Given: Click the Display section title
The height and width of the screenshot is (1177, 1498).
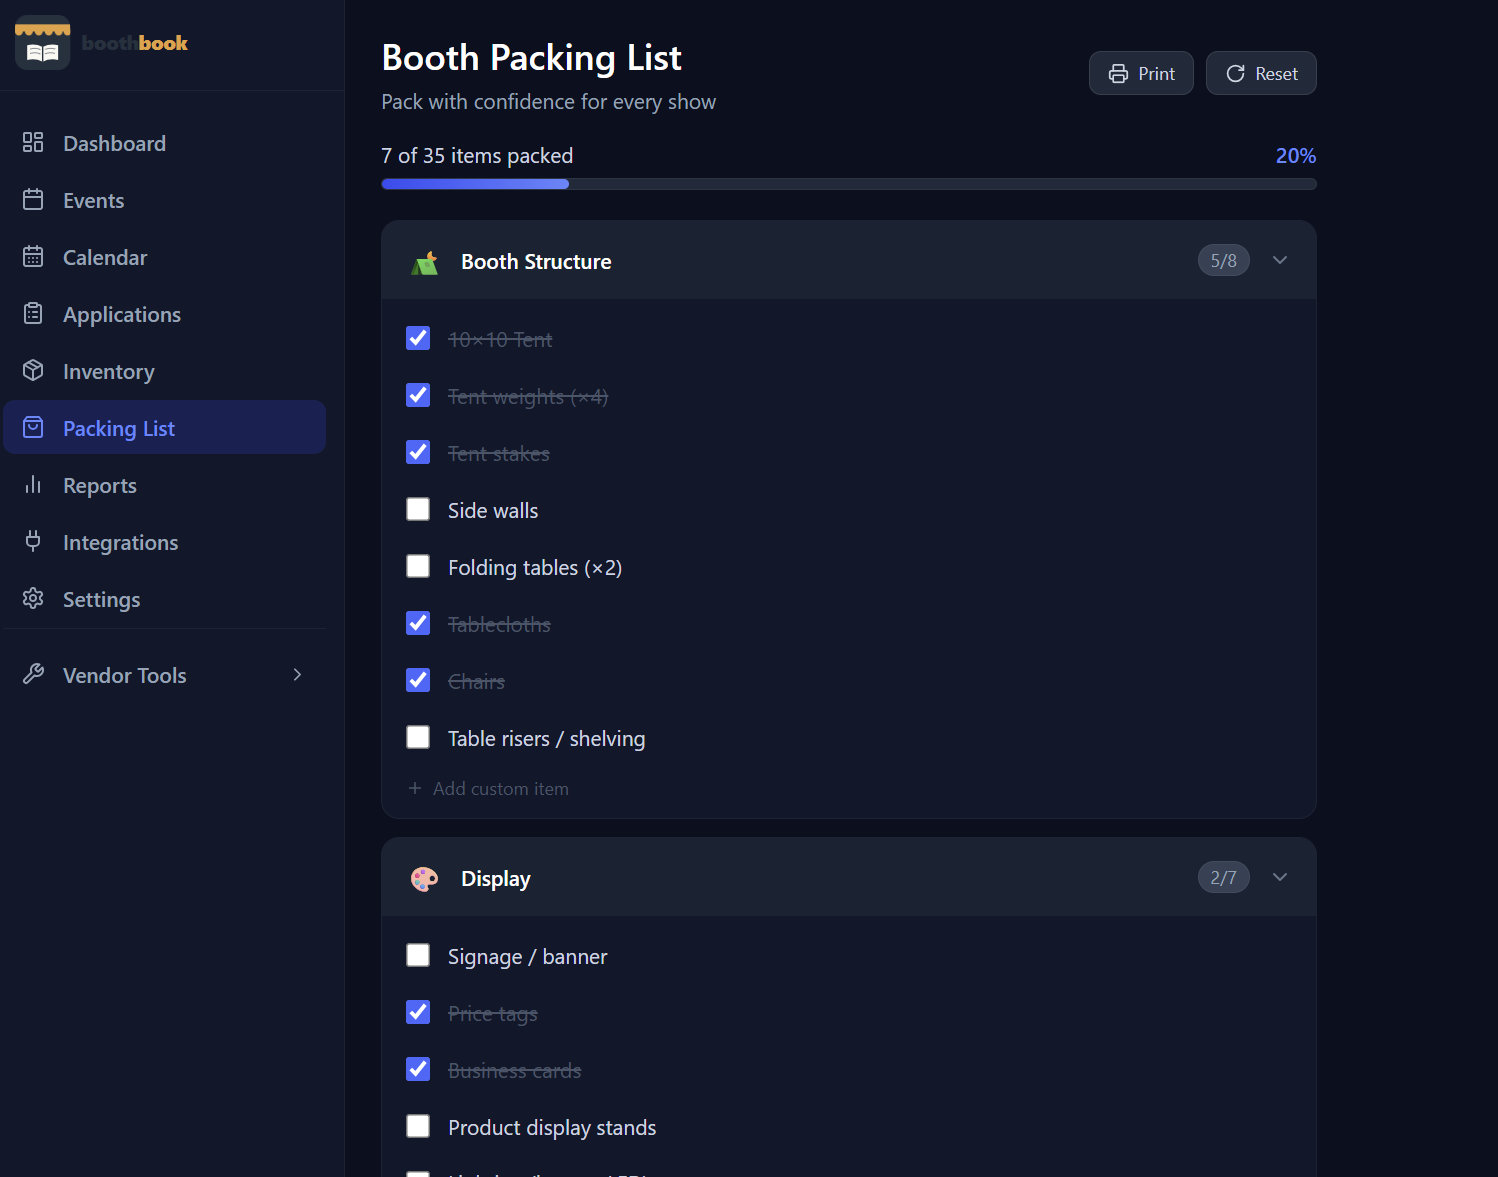Looking at the screenshot, I should [496, 879].
